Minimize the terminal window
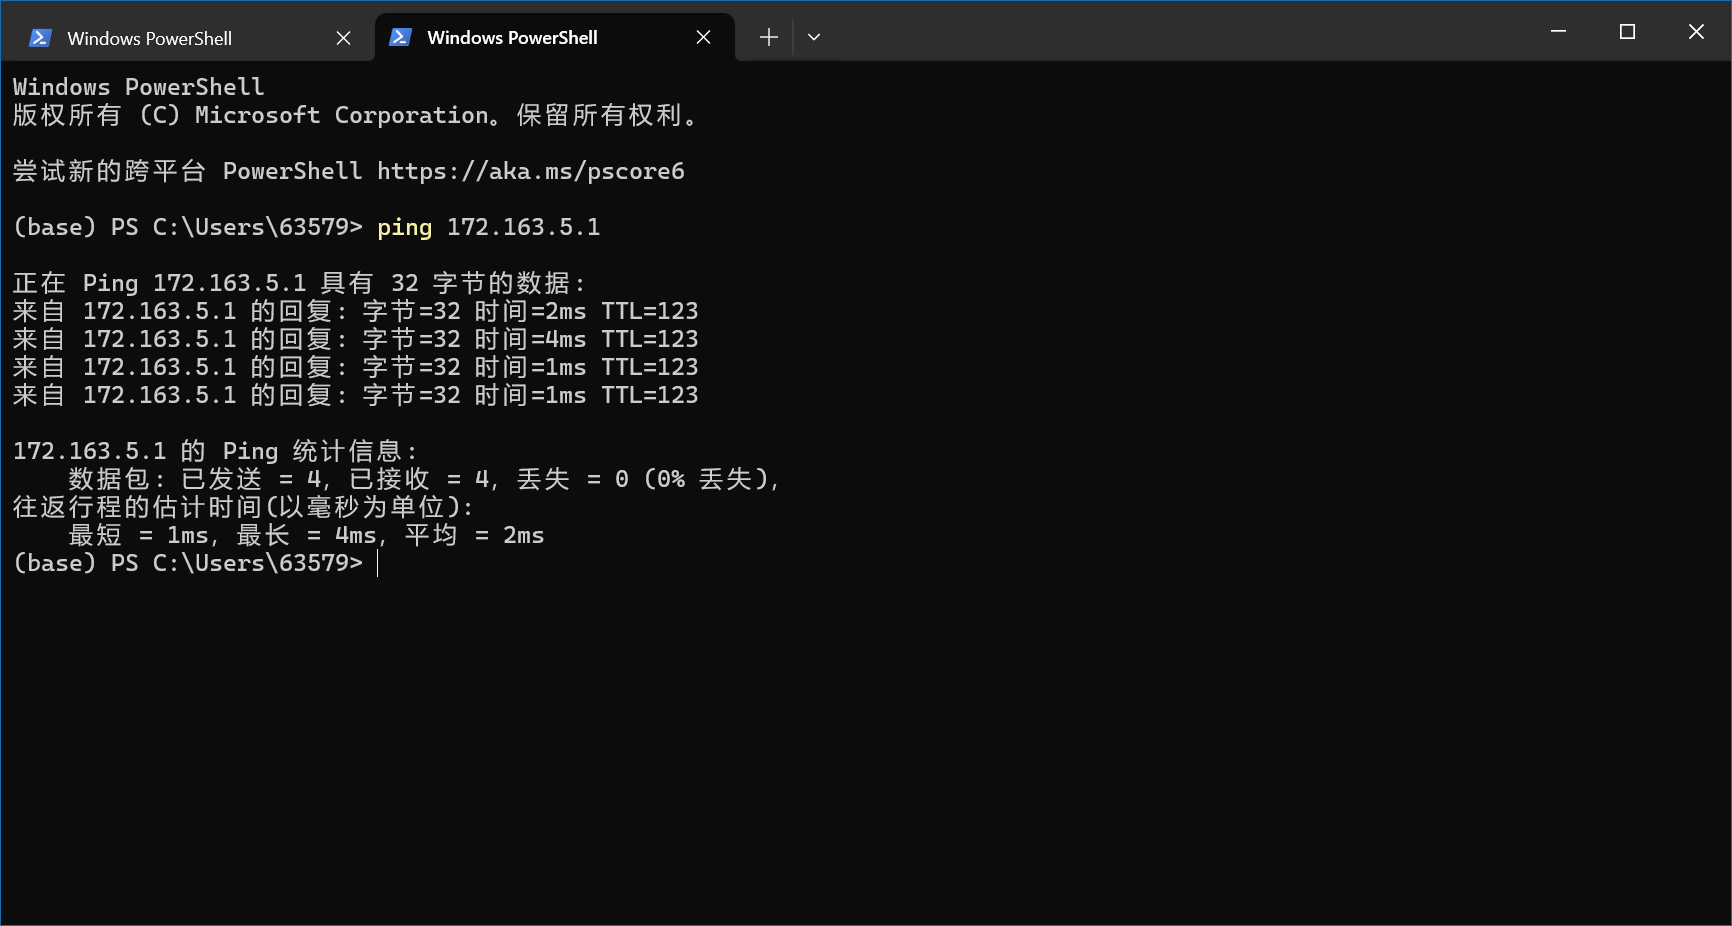The image size is (1732, 926). point(1558,32)
